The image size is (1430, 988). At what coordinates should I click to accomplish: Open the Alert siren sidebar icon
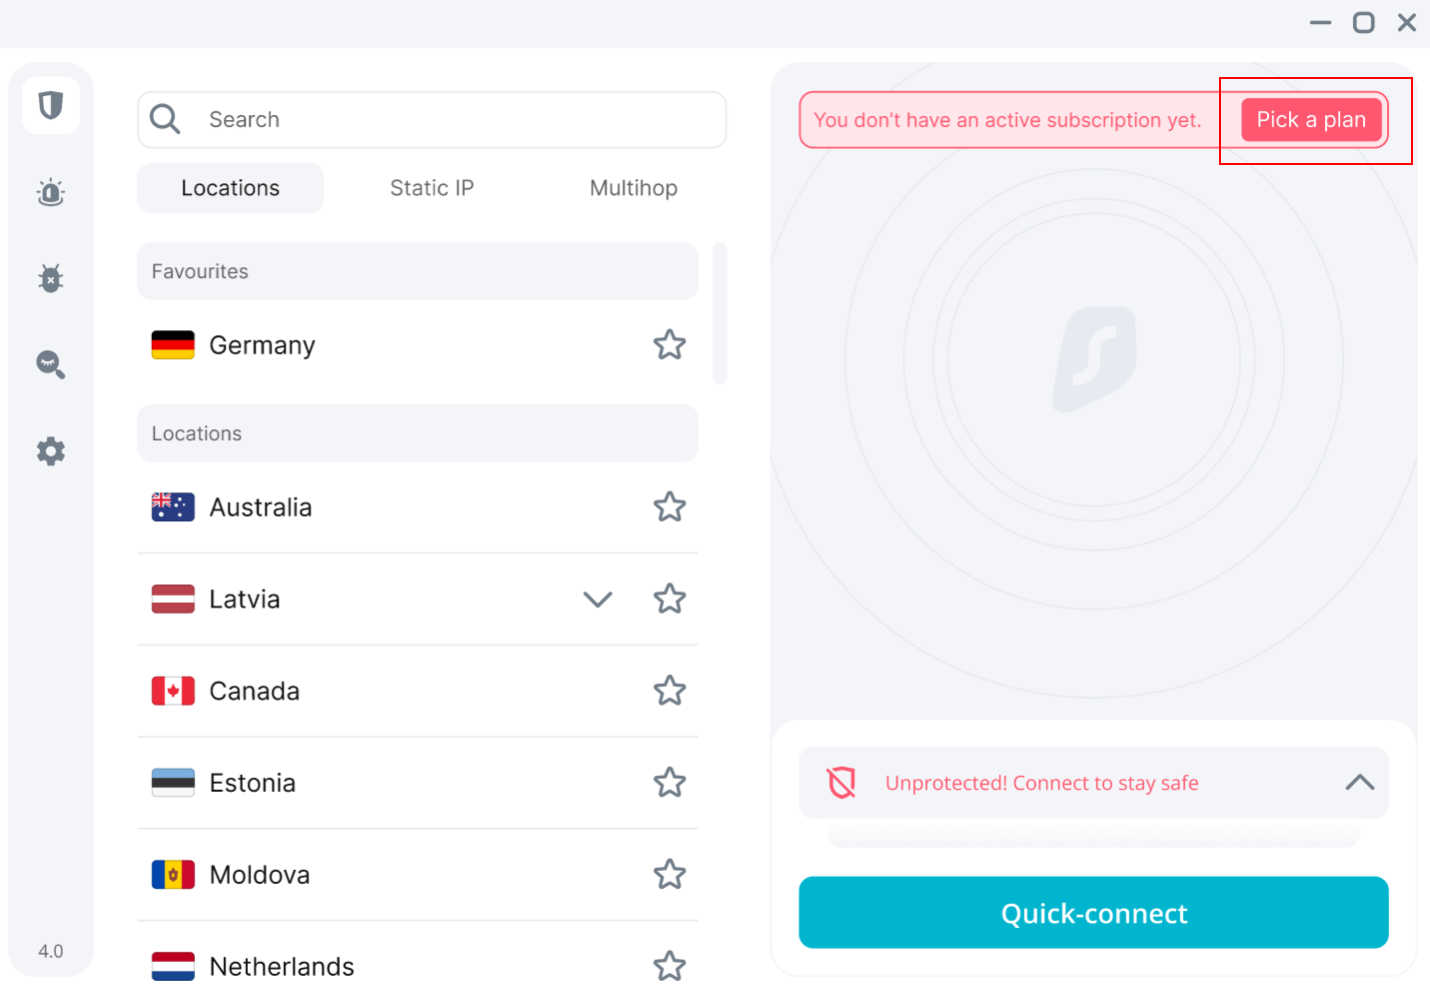[x=51, y=192]
